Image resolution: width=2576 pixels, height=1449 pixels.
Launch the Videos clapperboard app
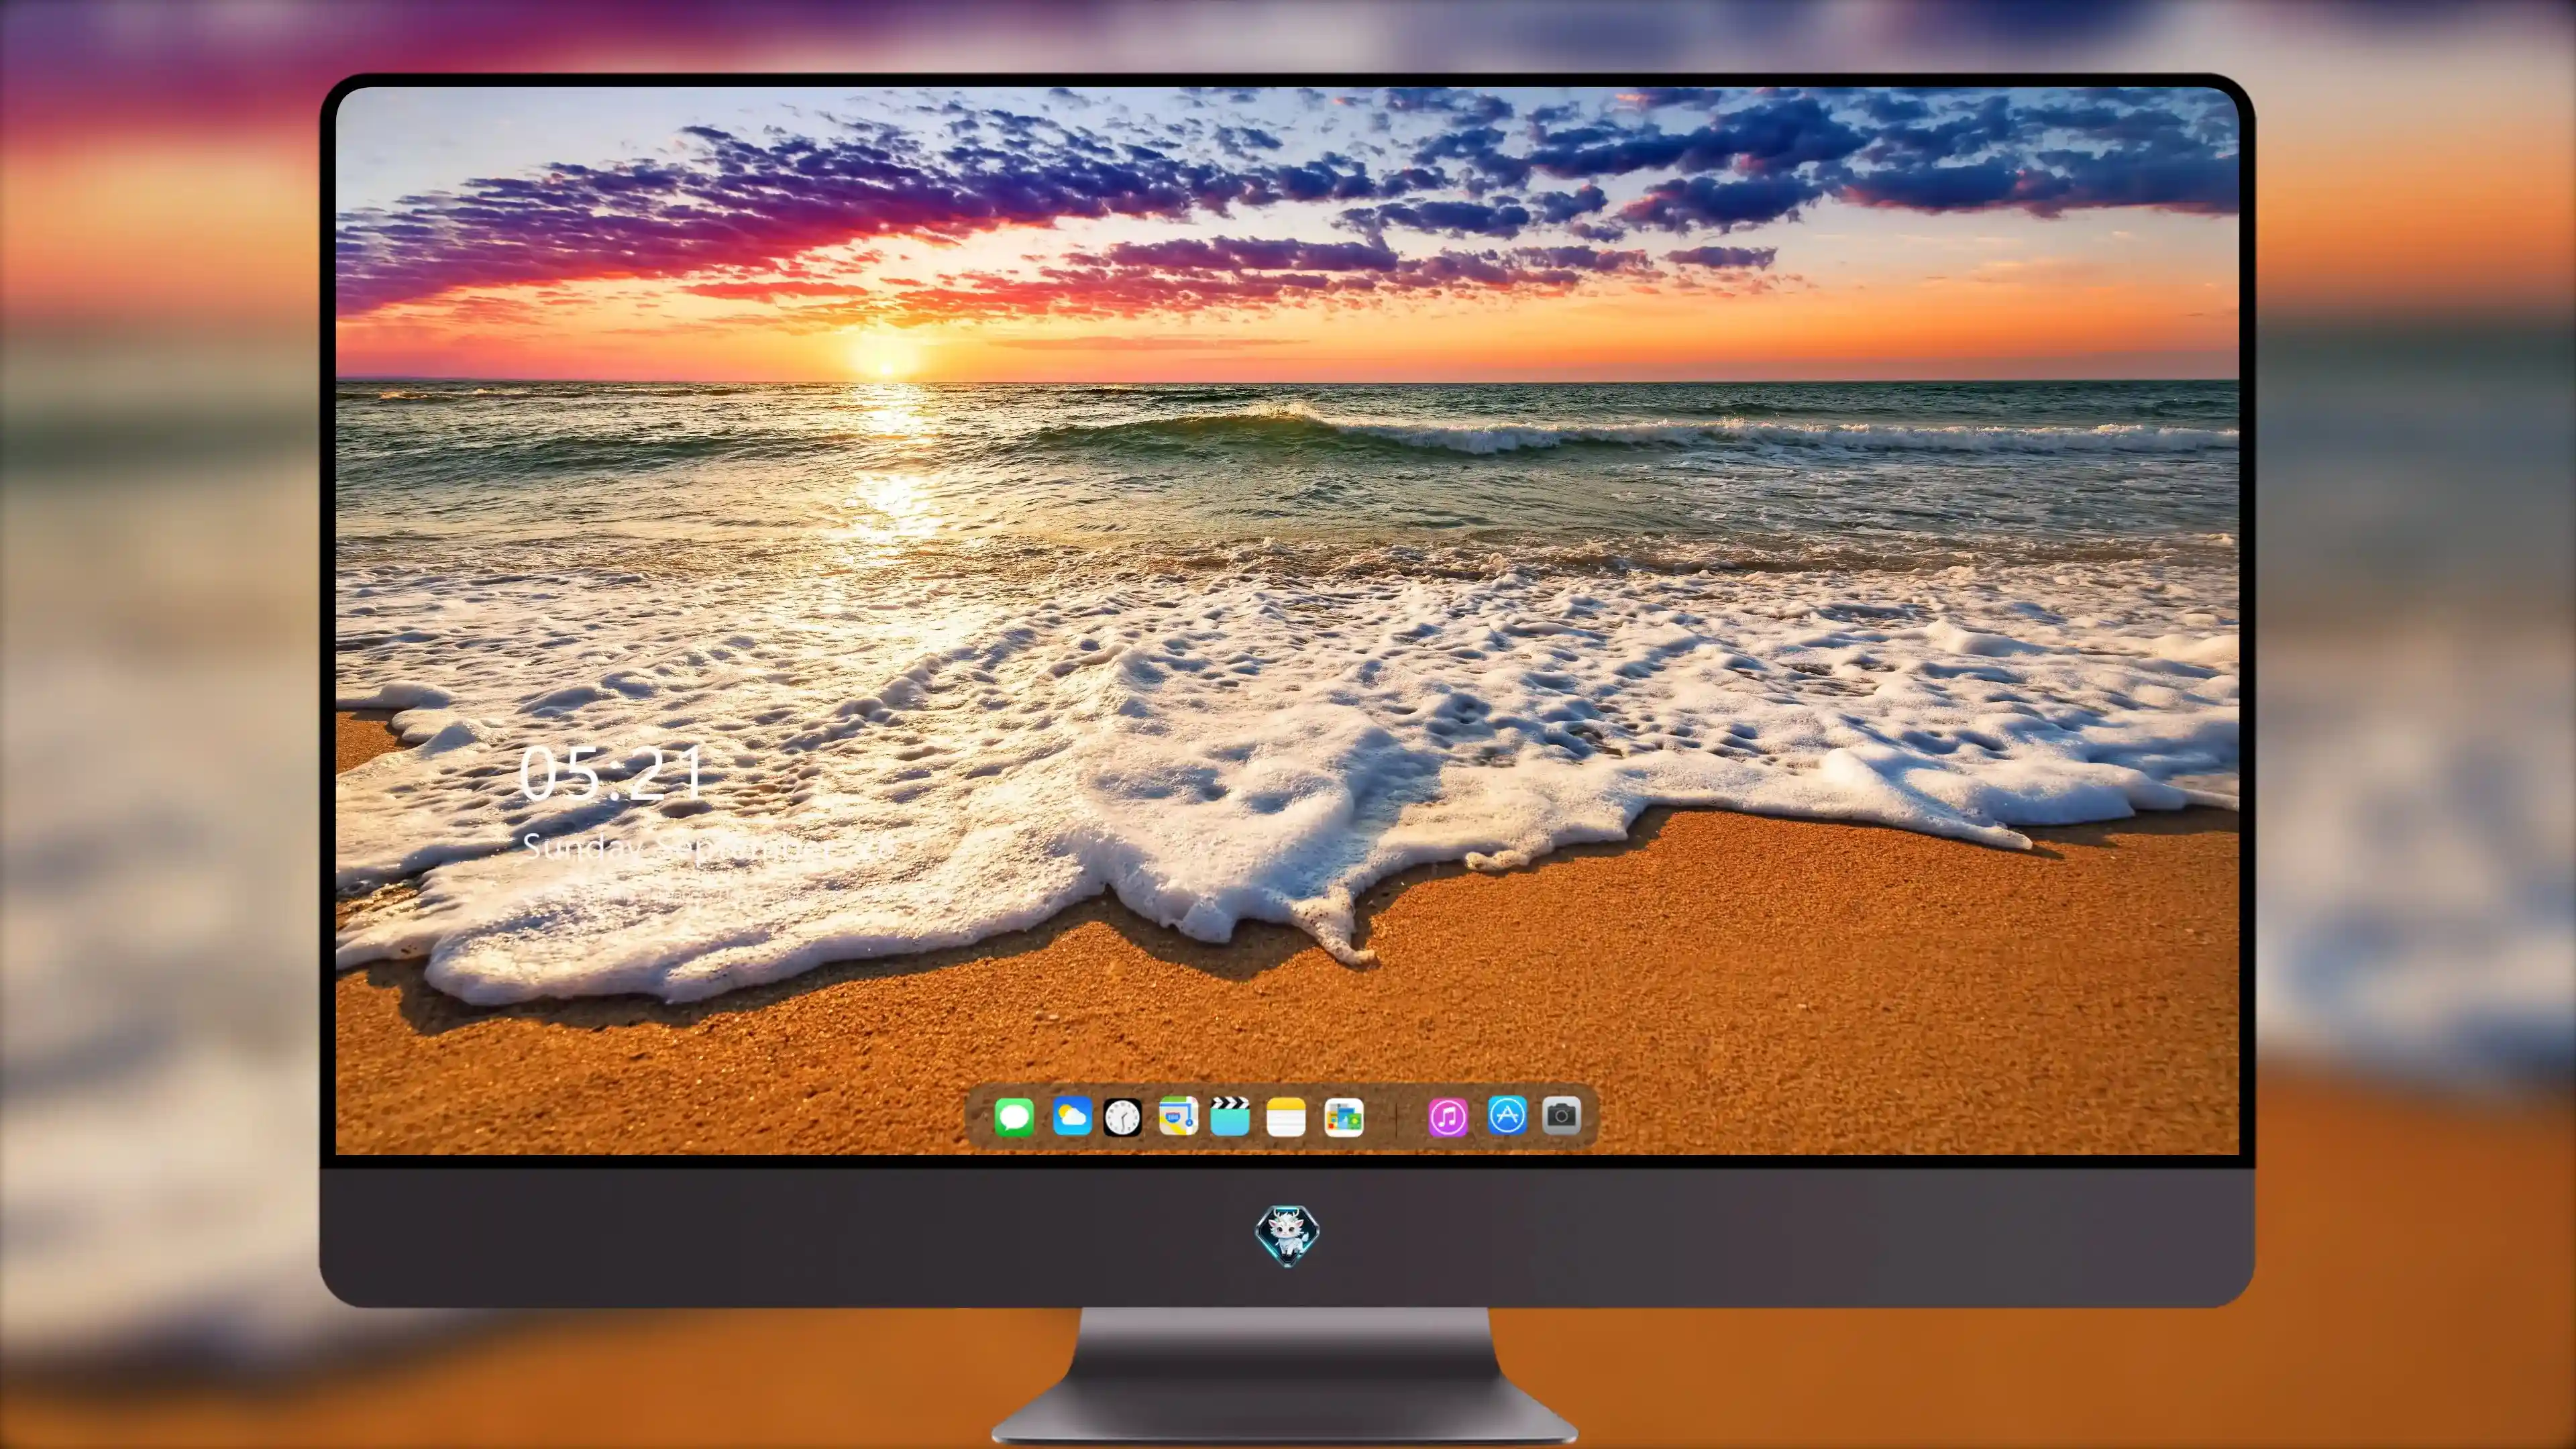1230,1116
